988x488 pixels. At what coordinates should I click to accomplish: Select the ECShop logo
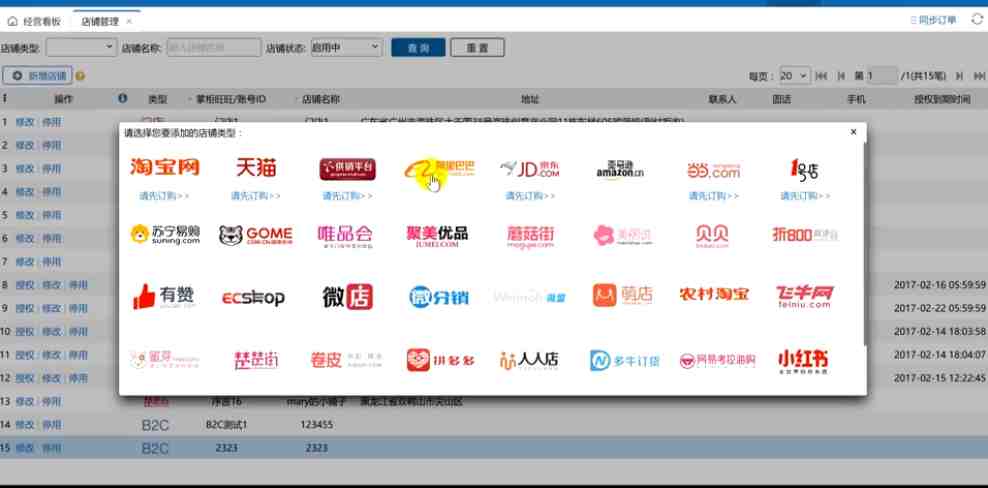(253, 297)
